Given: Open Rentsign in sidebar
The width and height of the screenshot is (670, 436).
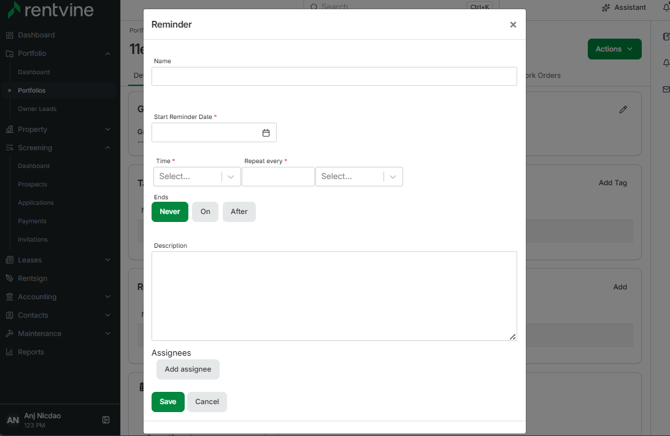Looking at the screenshot, I should pos(32,278).
